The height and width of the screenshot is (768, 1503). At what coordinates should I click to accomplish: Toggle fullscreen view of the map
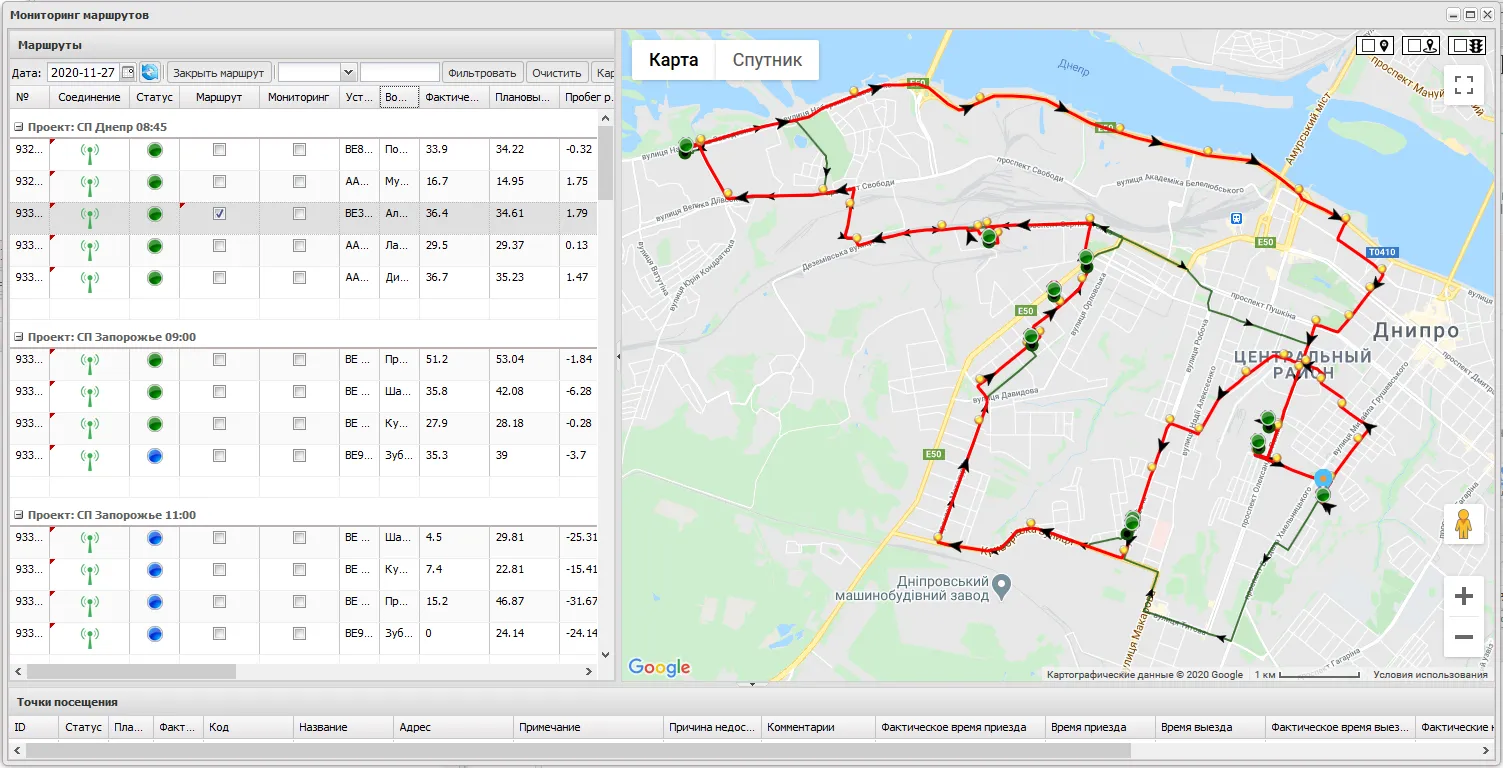(1464, 85)
